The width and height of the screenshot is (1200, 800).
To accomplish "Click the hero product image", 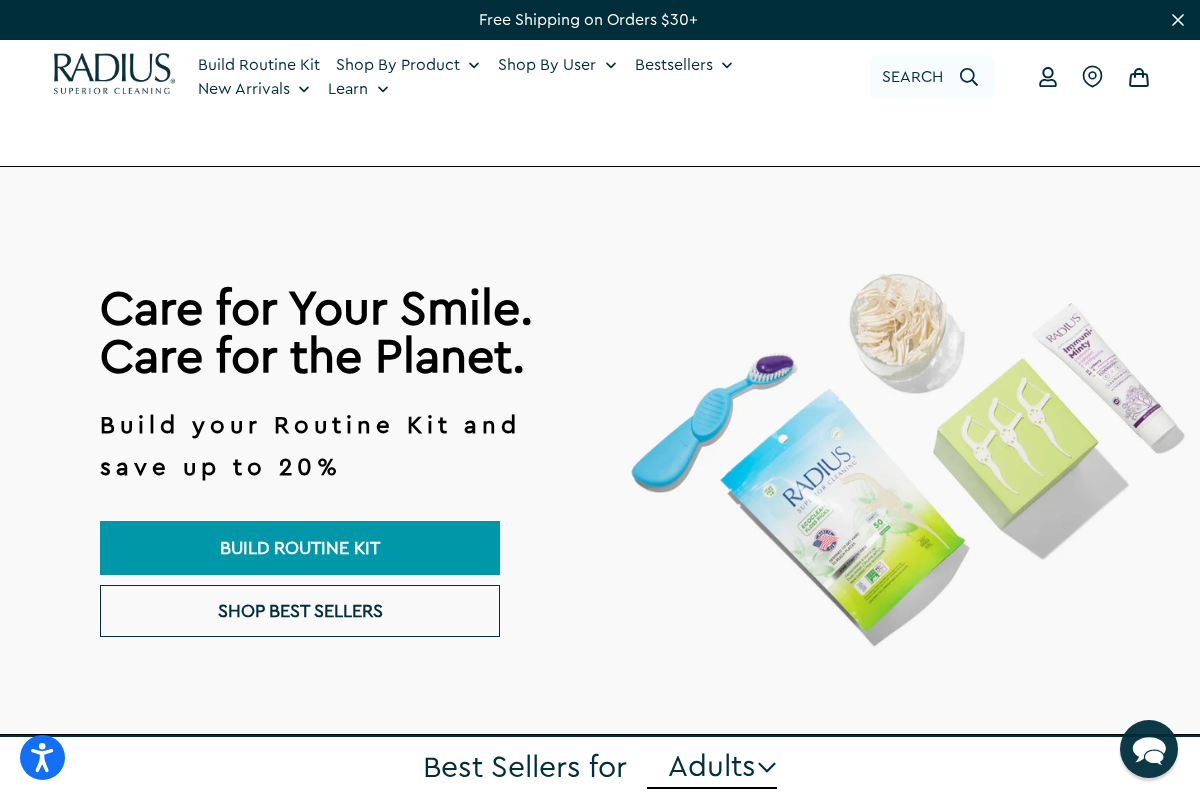I will coord(907,458).
